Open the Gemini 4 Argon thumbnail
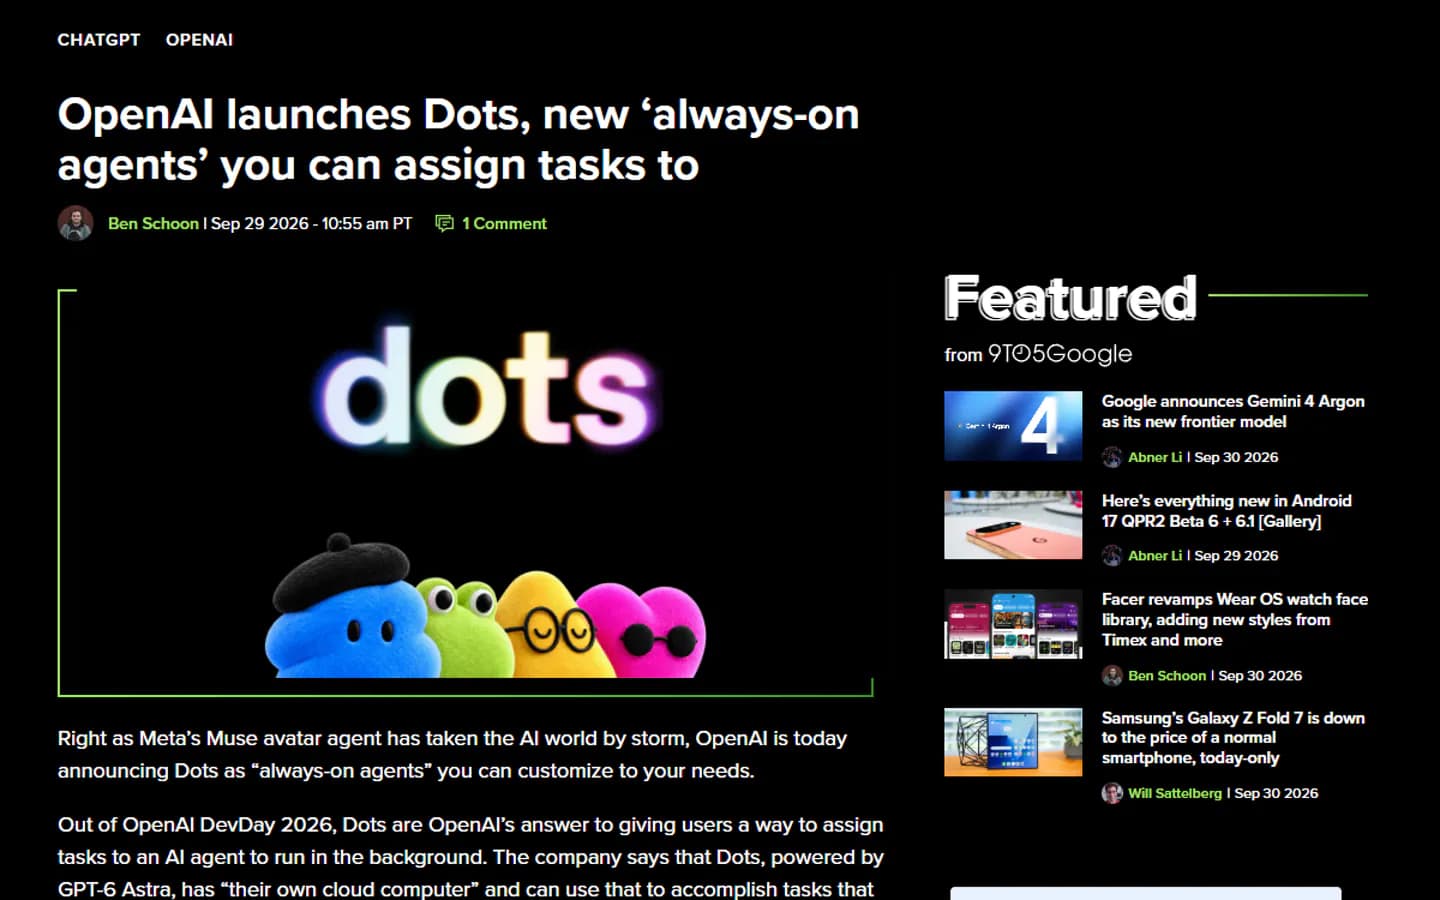 pos(1013,426)
